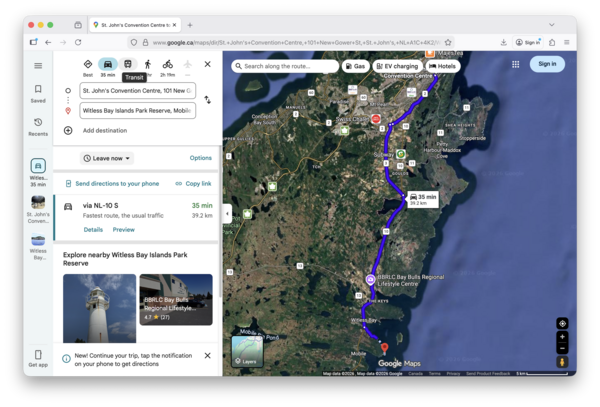Send directions to your phone

[x=112, y=184]
